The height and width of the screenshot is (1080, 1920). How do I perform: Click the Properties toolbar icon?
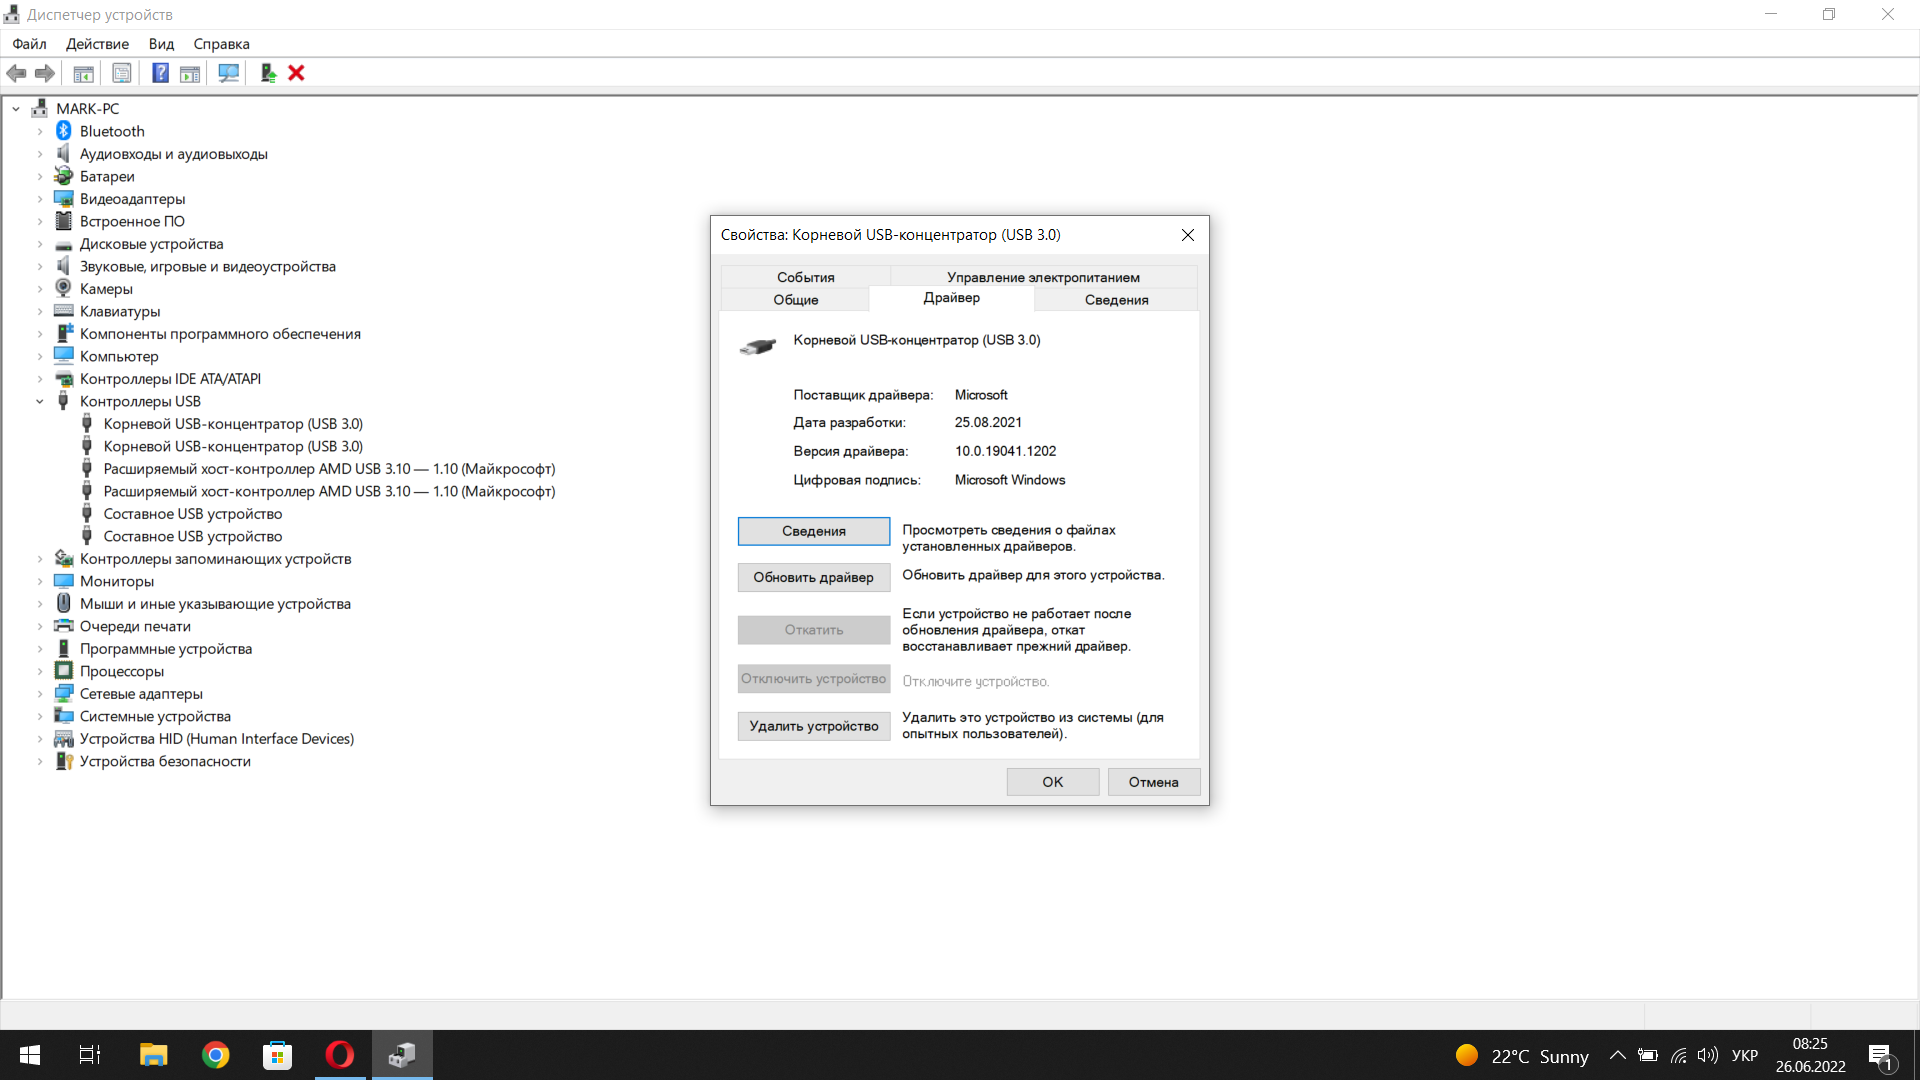[x=122, y=73]
